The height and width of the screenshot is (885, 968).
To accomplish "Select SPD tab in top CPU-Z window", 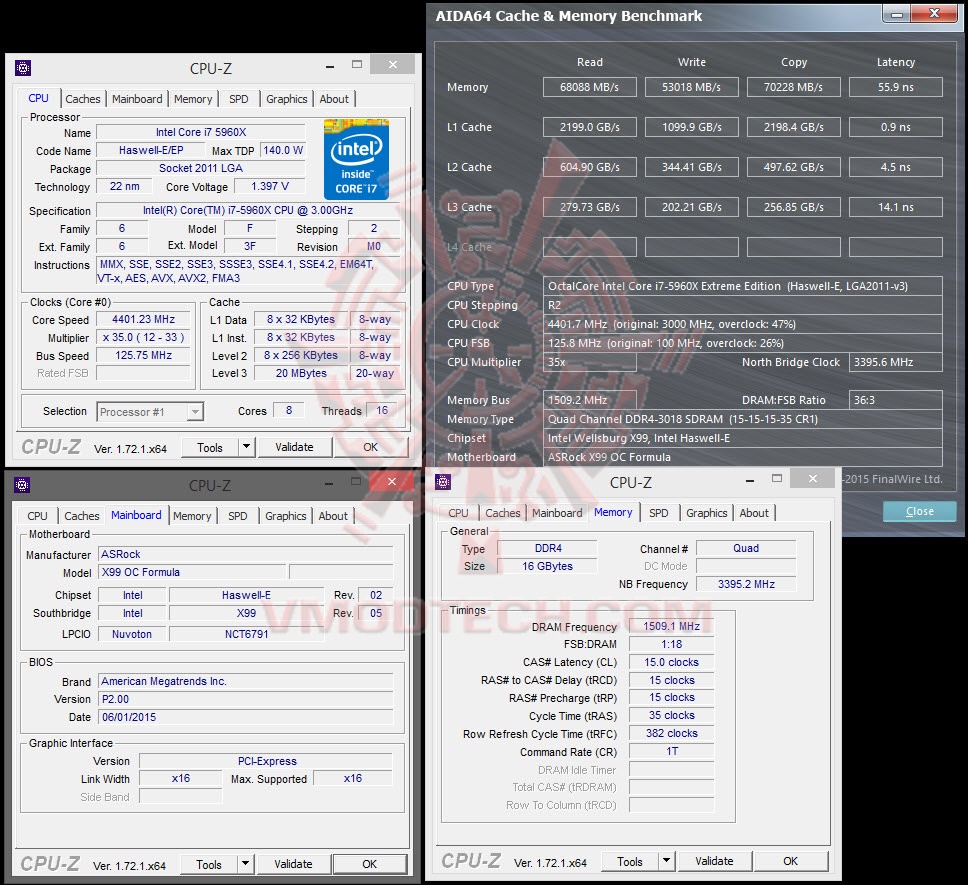I will click(238, 99).
